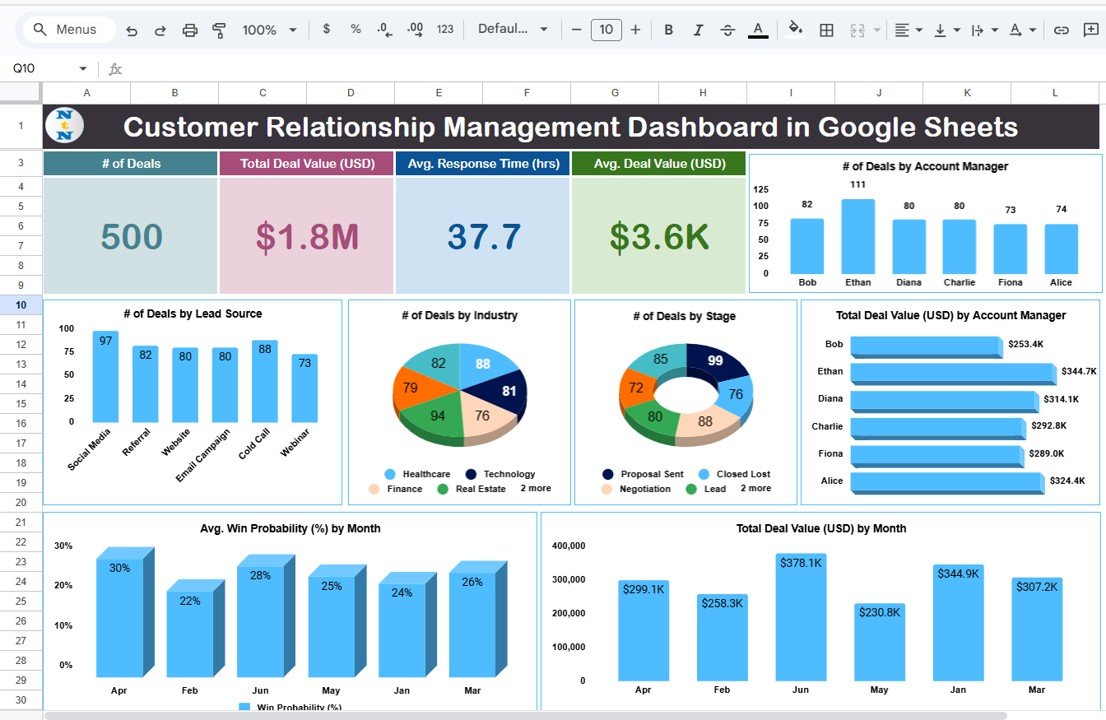Expand the Default font dropdown

(x=513, y=30)
